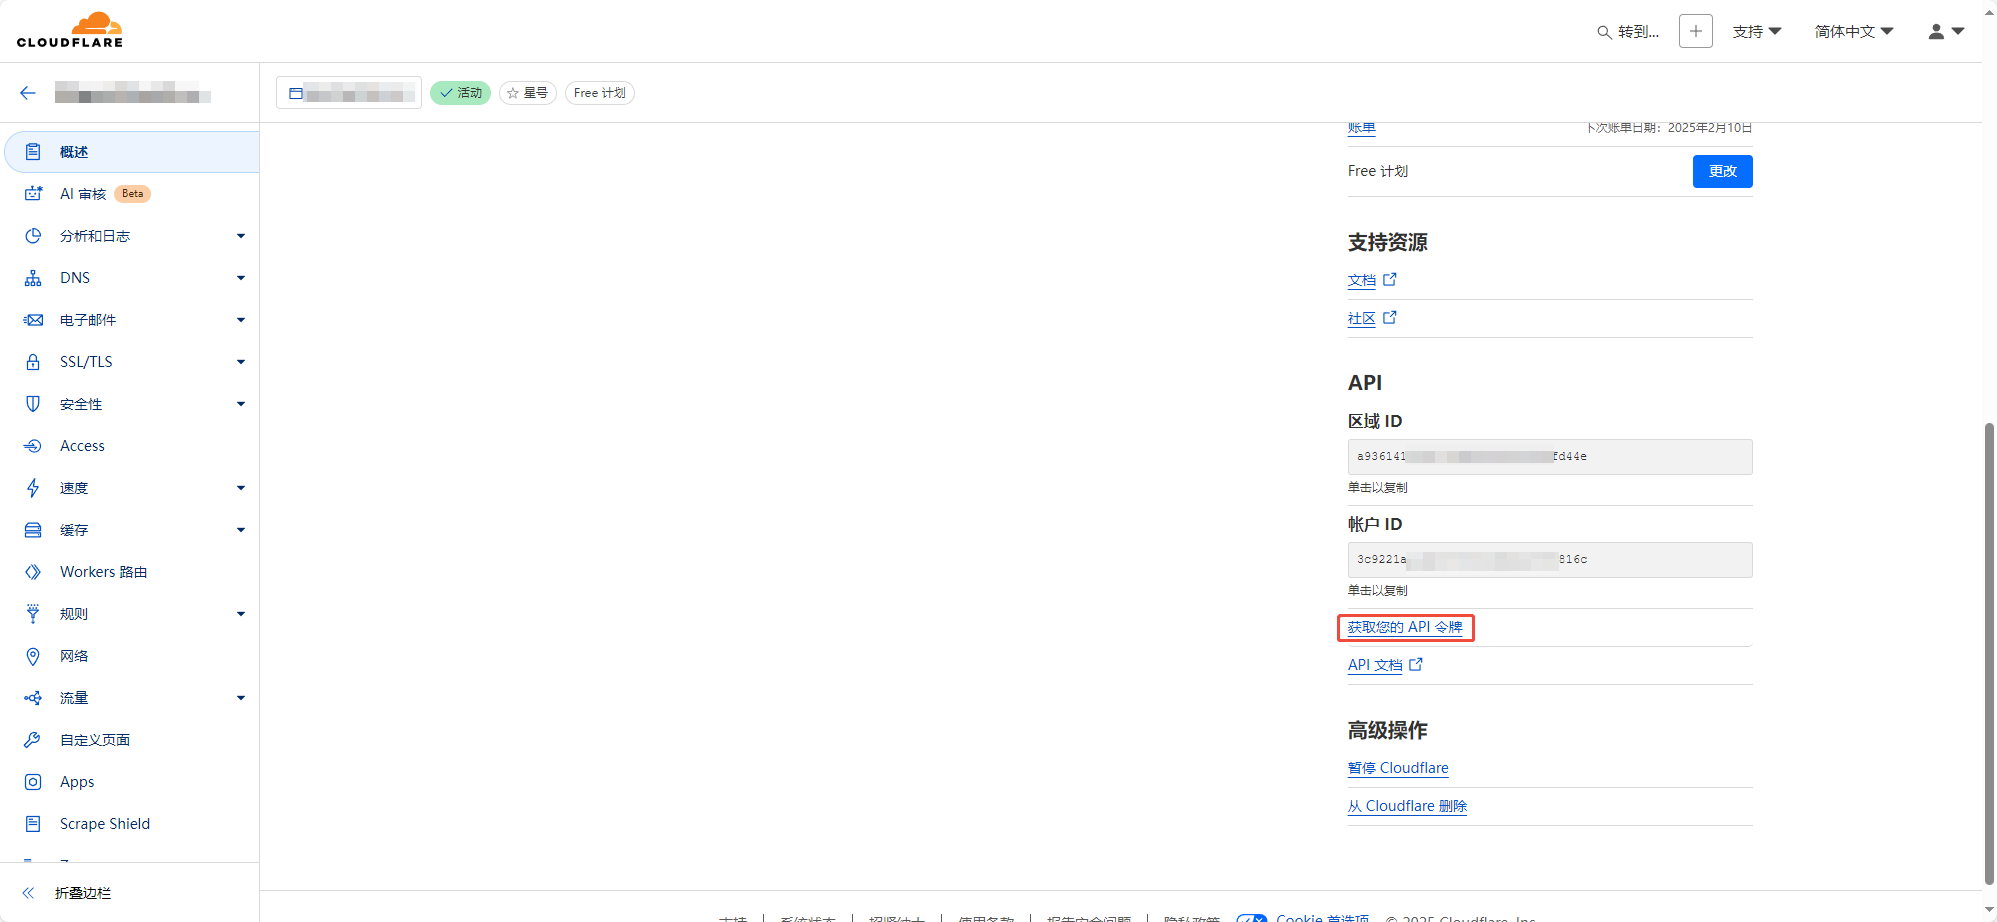Go back using the left arrow icon
Screen dimensions: 1997x922
28,93
